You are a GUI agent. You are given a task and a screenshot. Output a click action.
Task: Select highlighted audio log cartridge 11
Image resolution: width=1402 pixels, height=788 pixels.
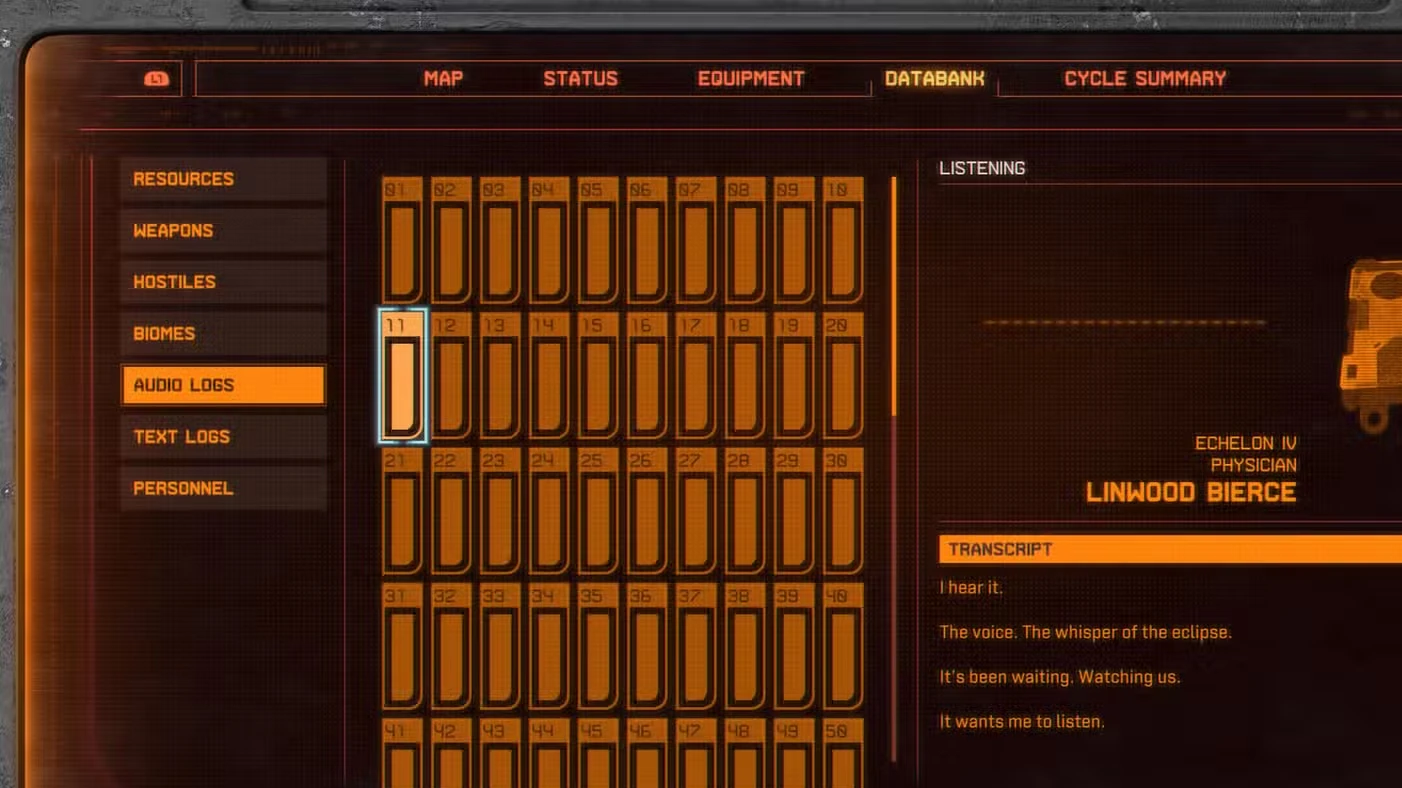[x=402, y=376]
